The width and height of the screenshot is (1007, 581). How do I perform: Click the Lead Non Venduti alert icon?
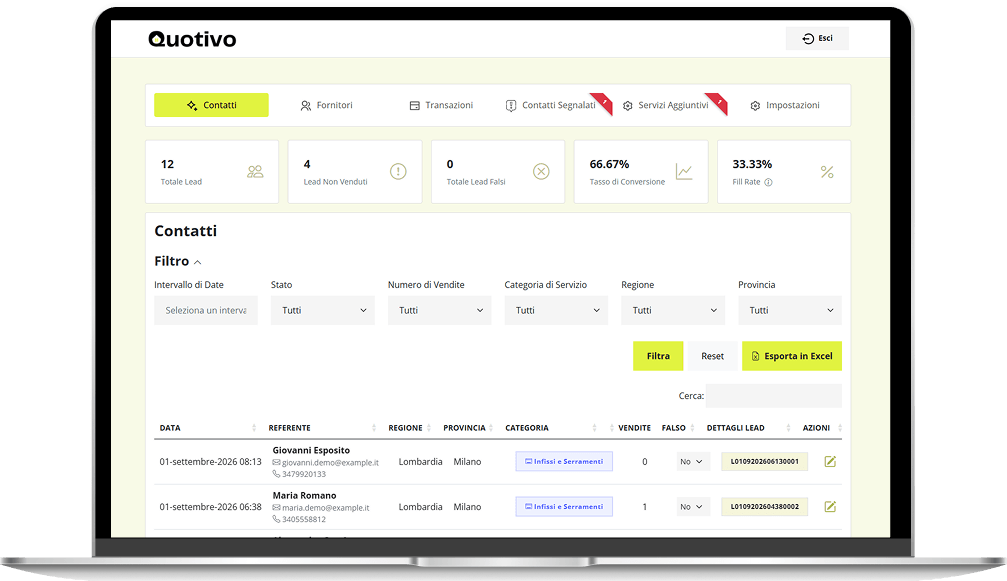point(398,171)
